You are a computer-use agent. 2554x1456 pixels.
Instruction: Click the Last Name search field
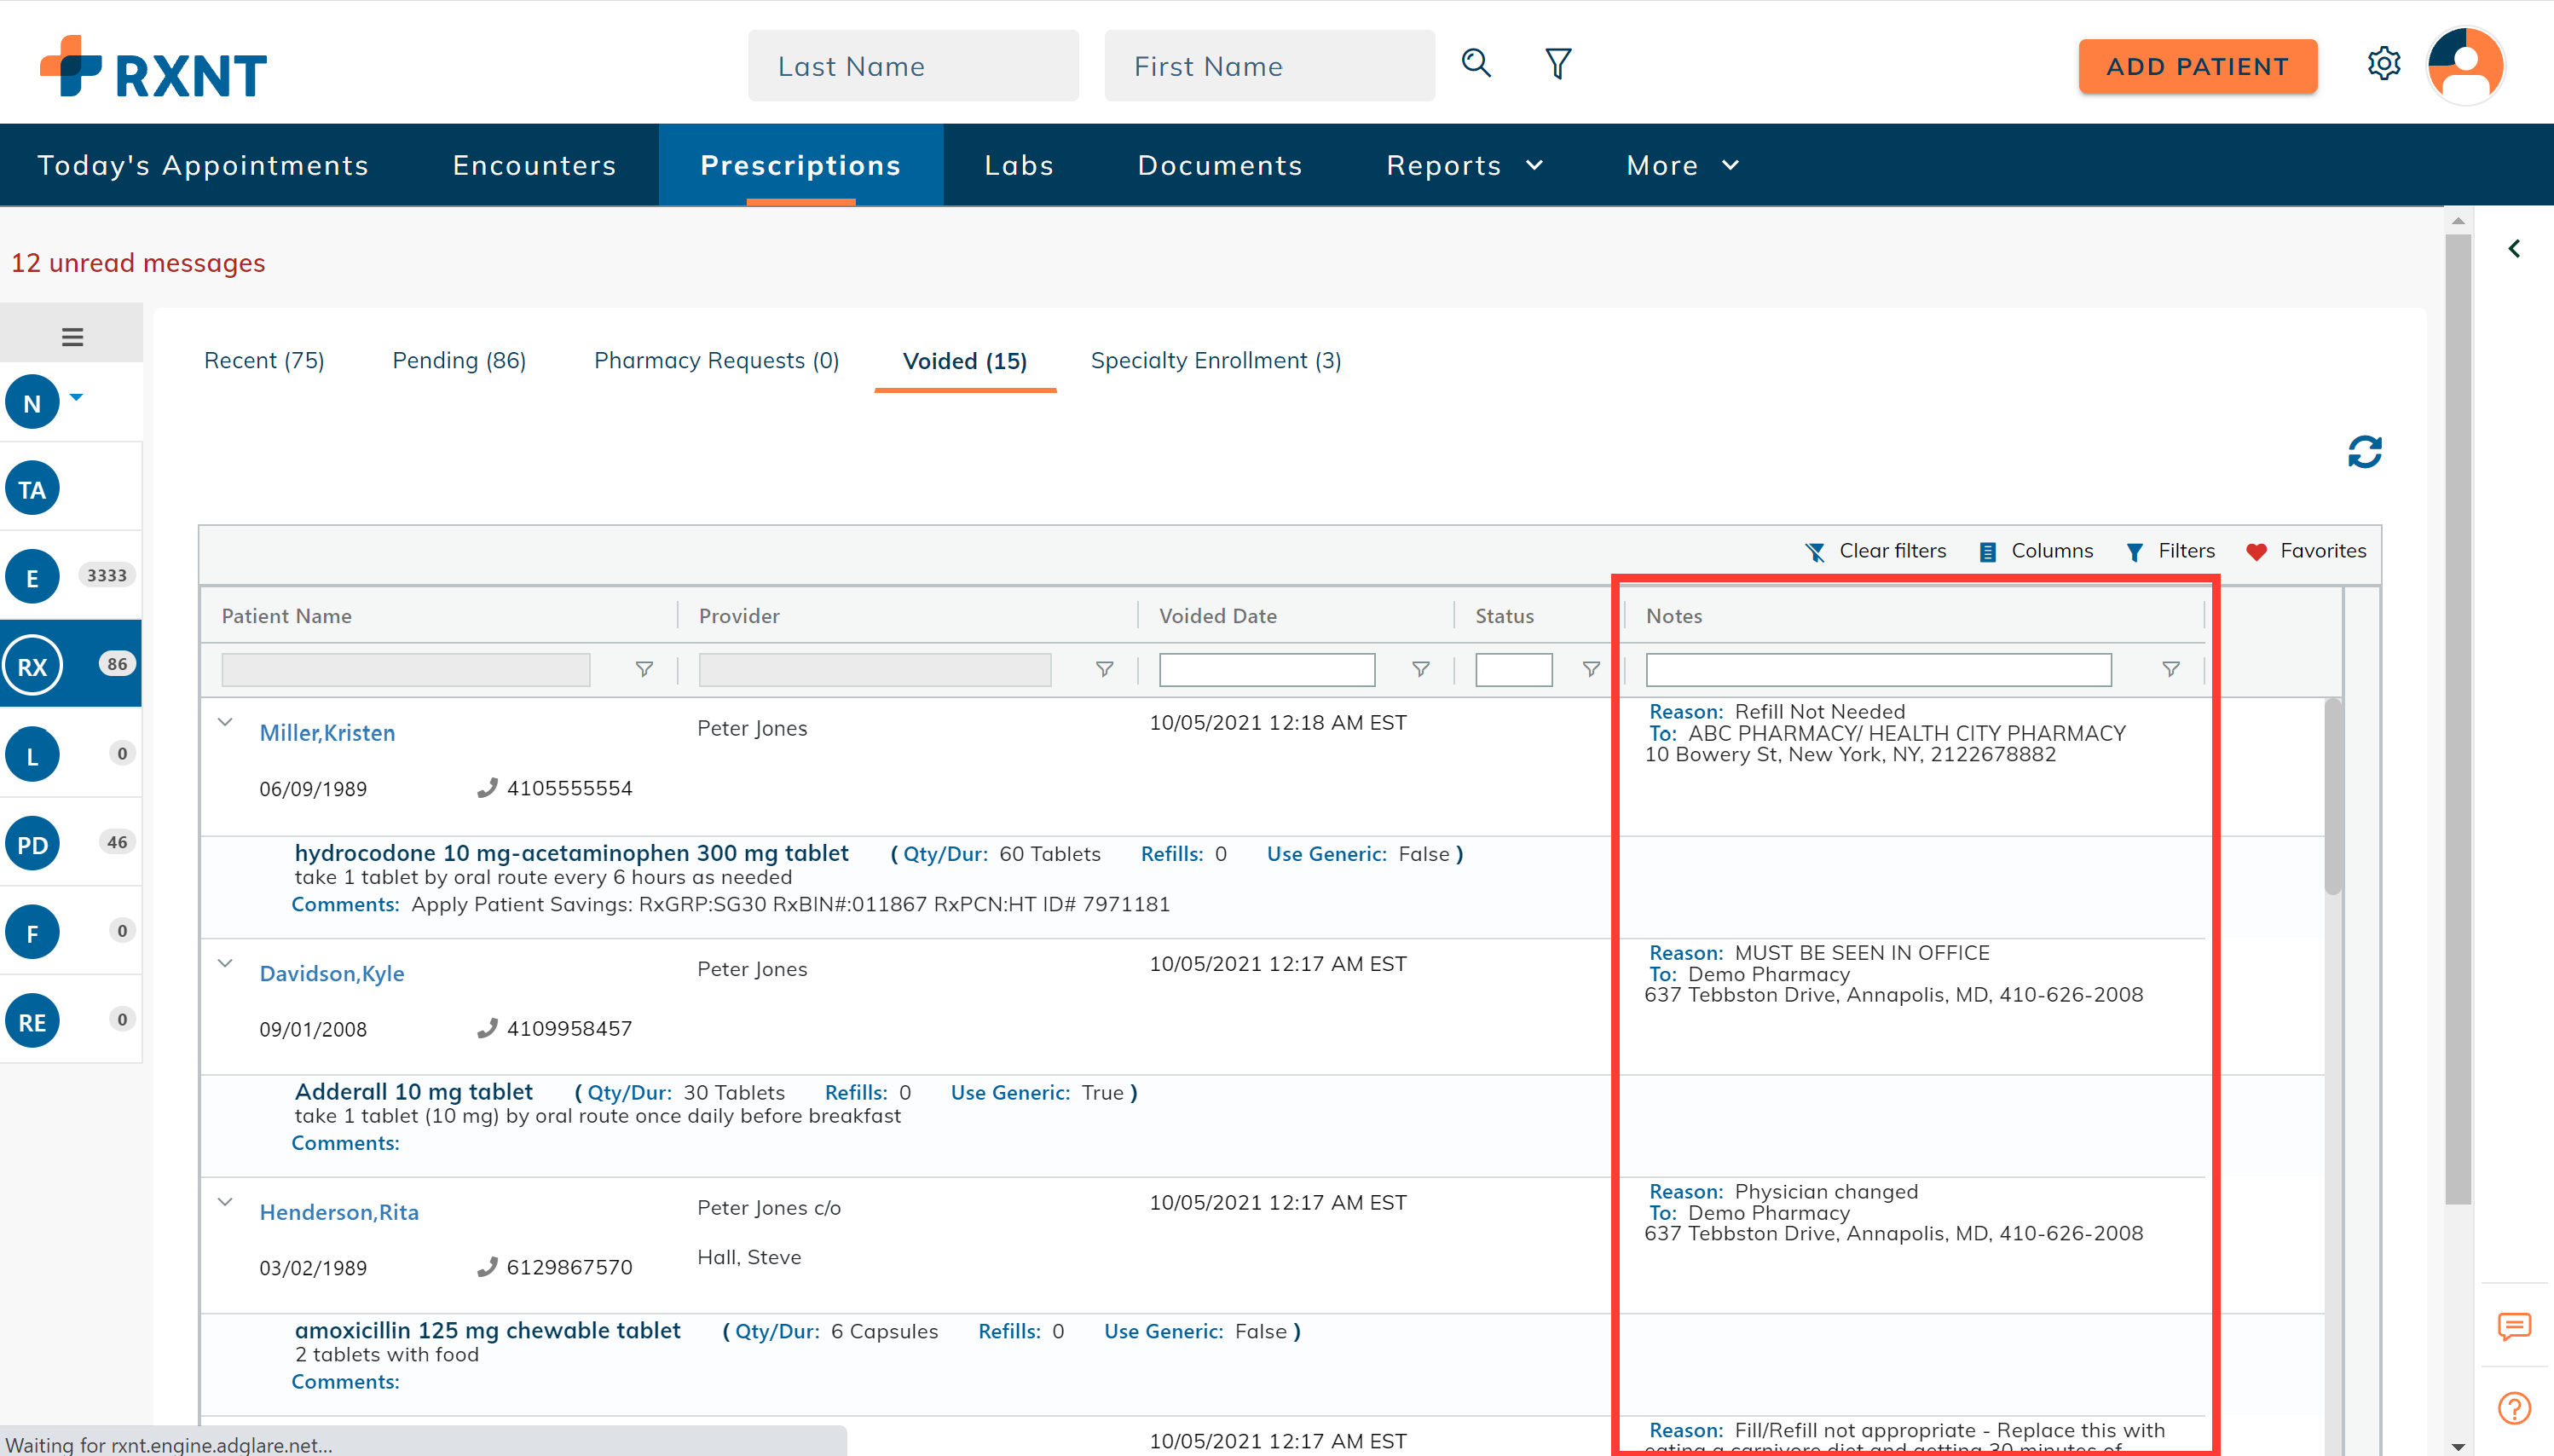tap(912, 66)
